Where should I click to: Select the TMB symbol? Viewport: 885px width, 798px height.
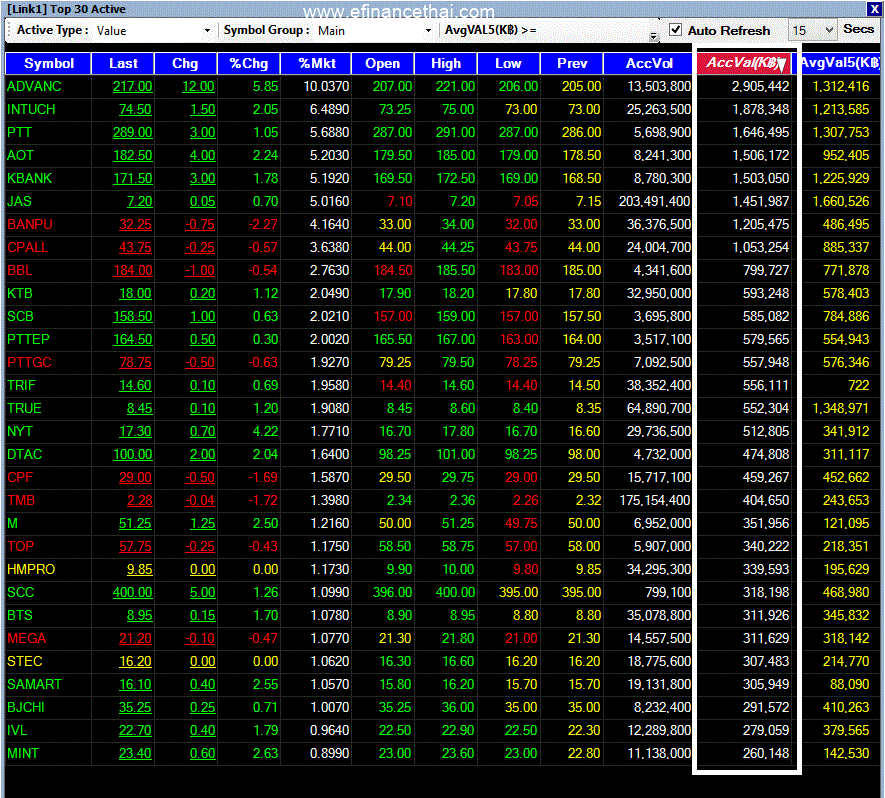click(x=21, y=501)
